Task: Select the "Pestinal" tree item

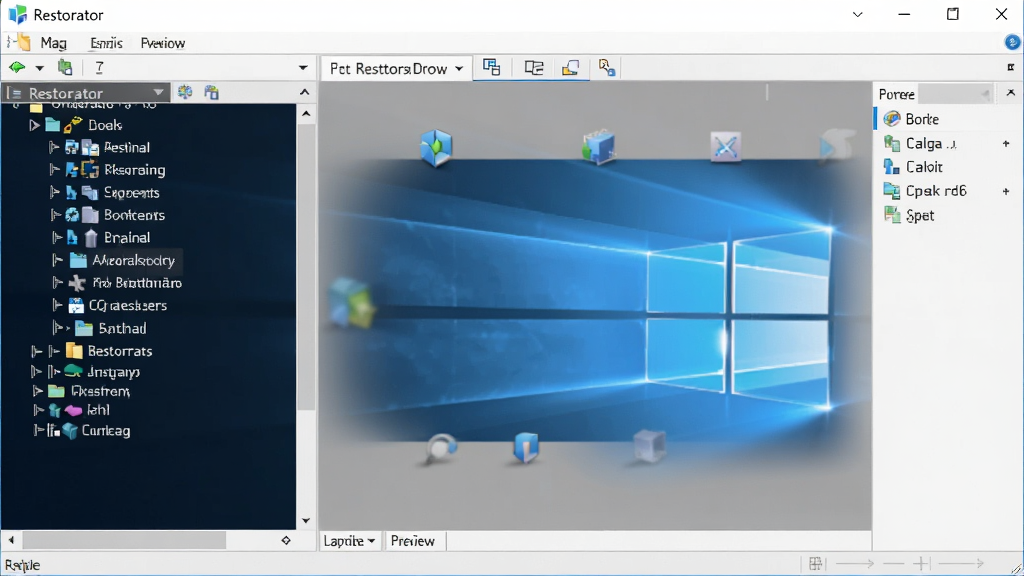Action: [x=127, y=148]
